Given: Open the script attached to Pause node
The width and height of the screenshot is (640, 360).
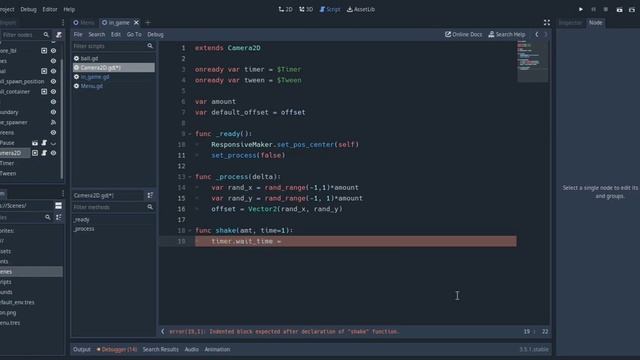Looking at the screenshot, I should click(x=44, y=143).
